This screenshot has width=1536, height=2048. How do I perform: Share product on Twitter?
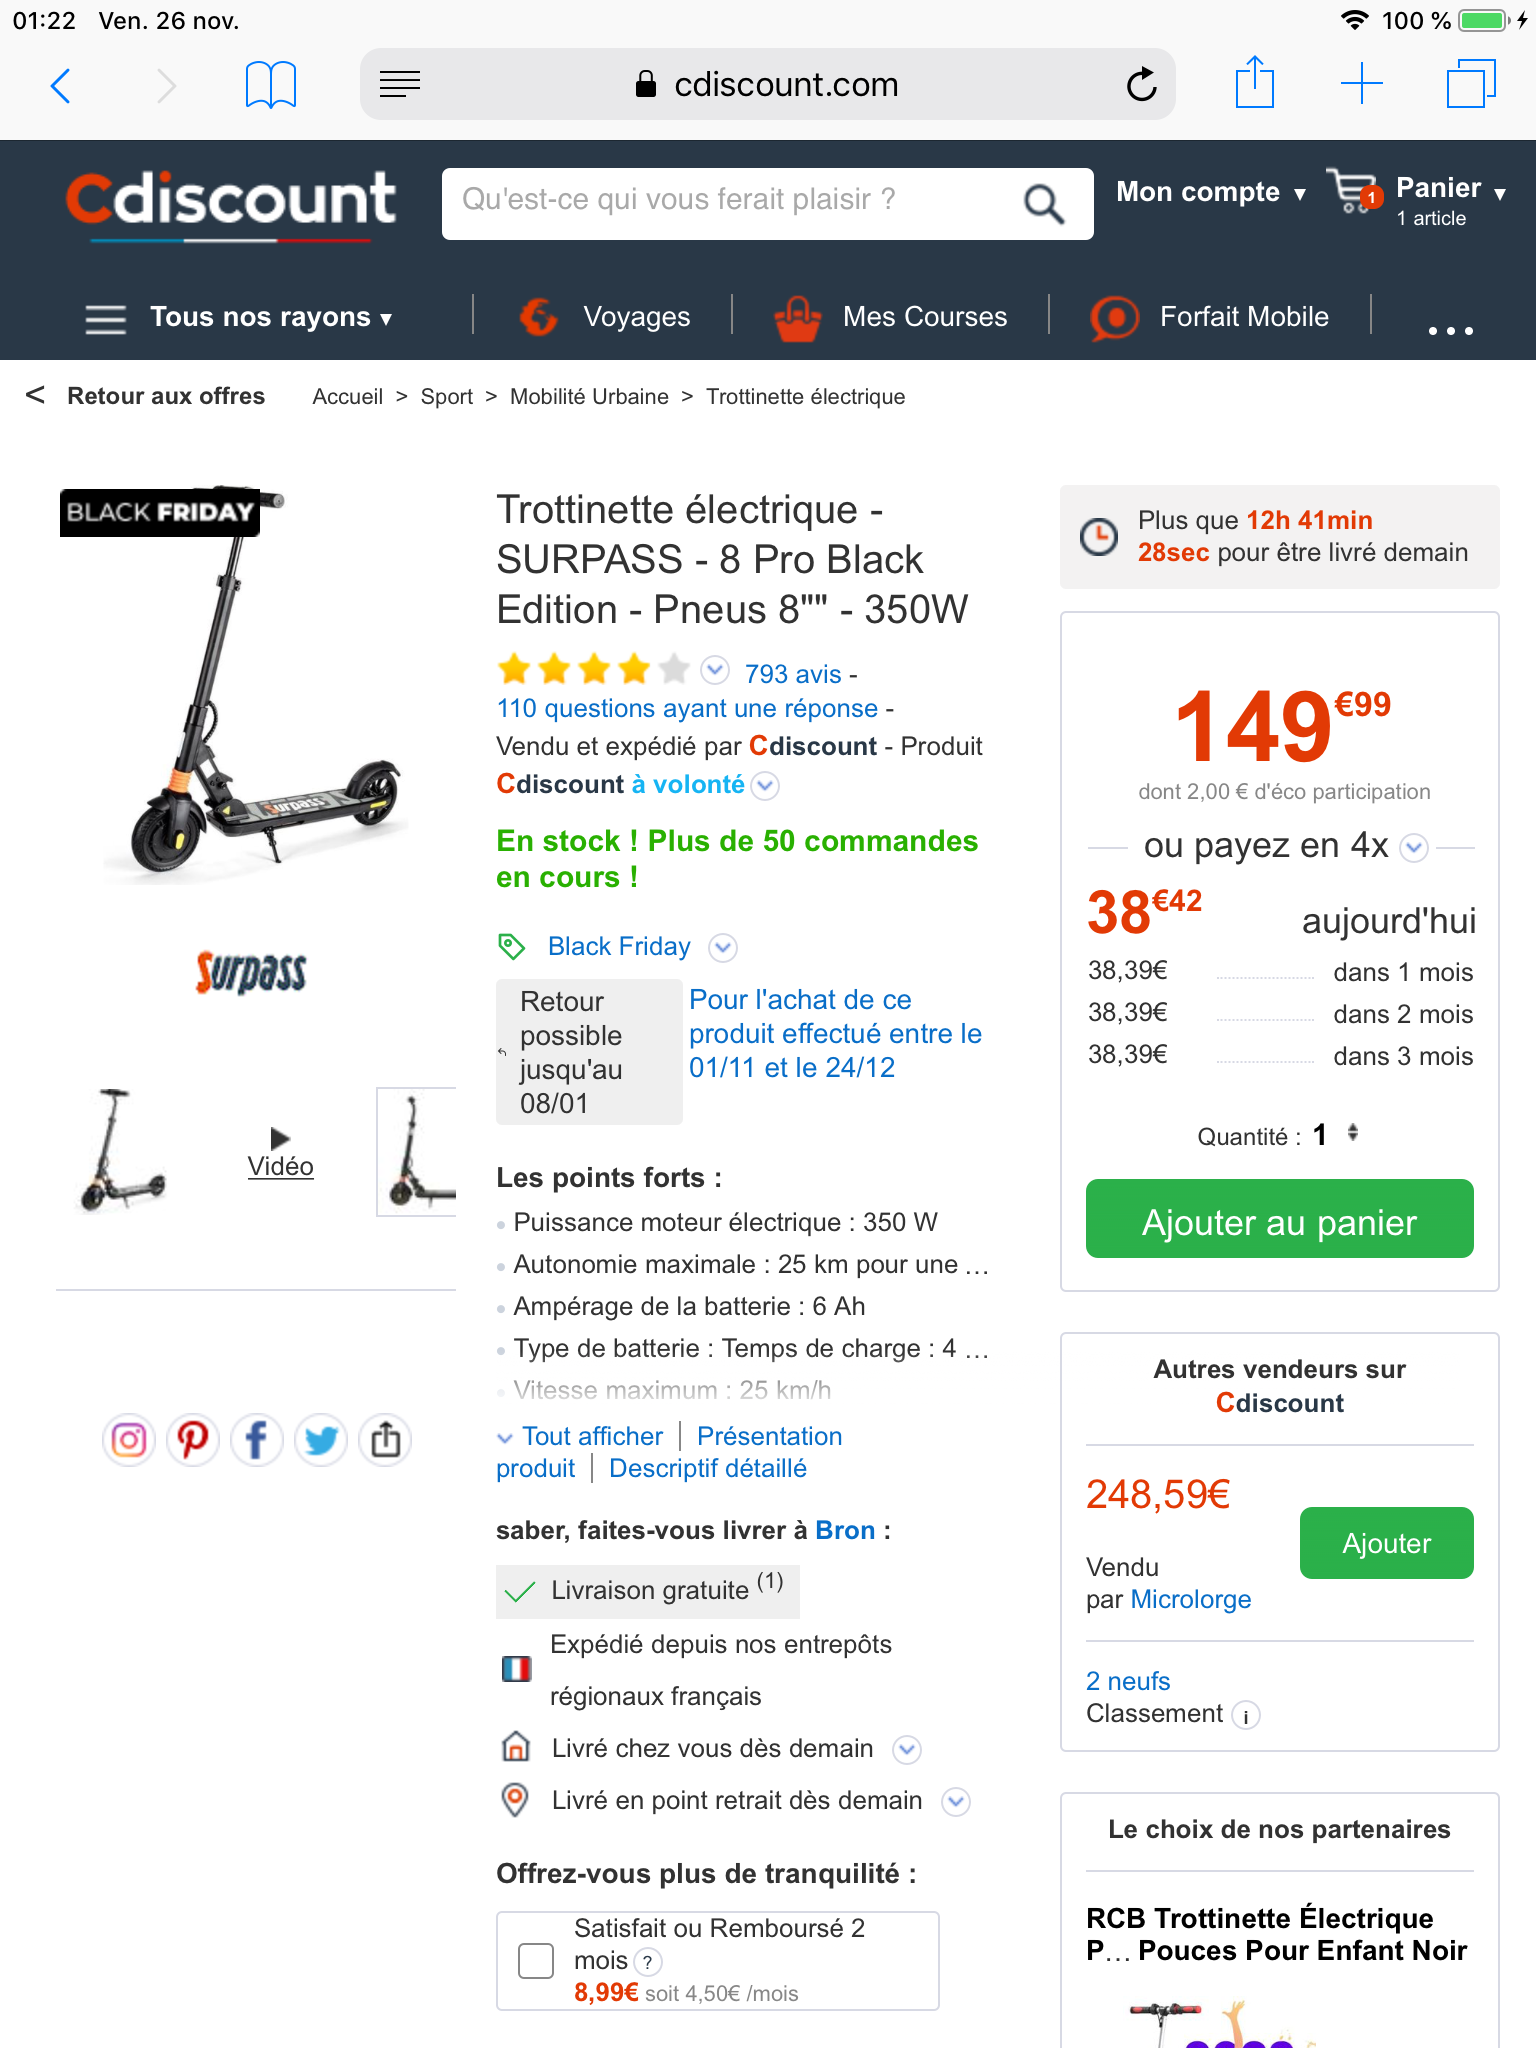tap(321, 1440)
